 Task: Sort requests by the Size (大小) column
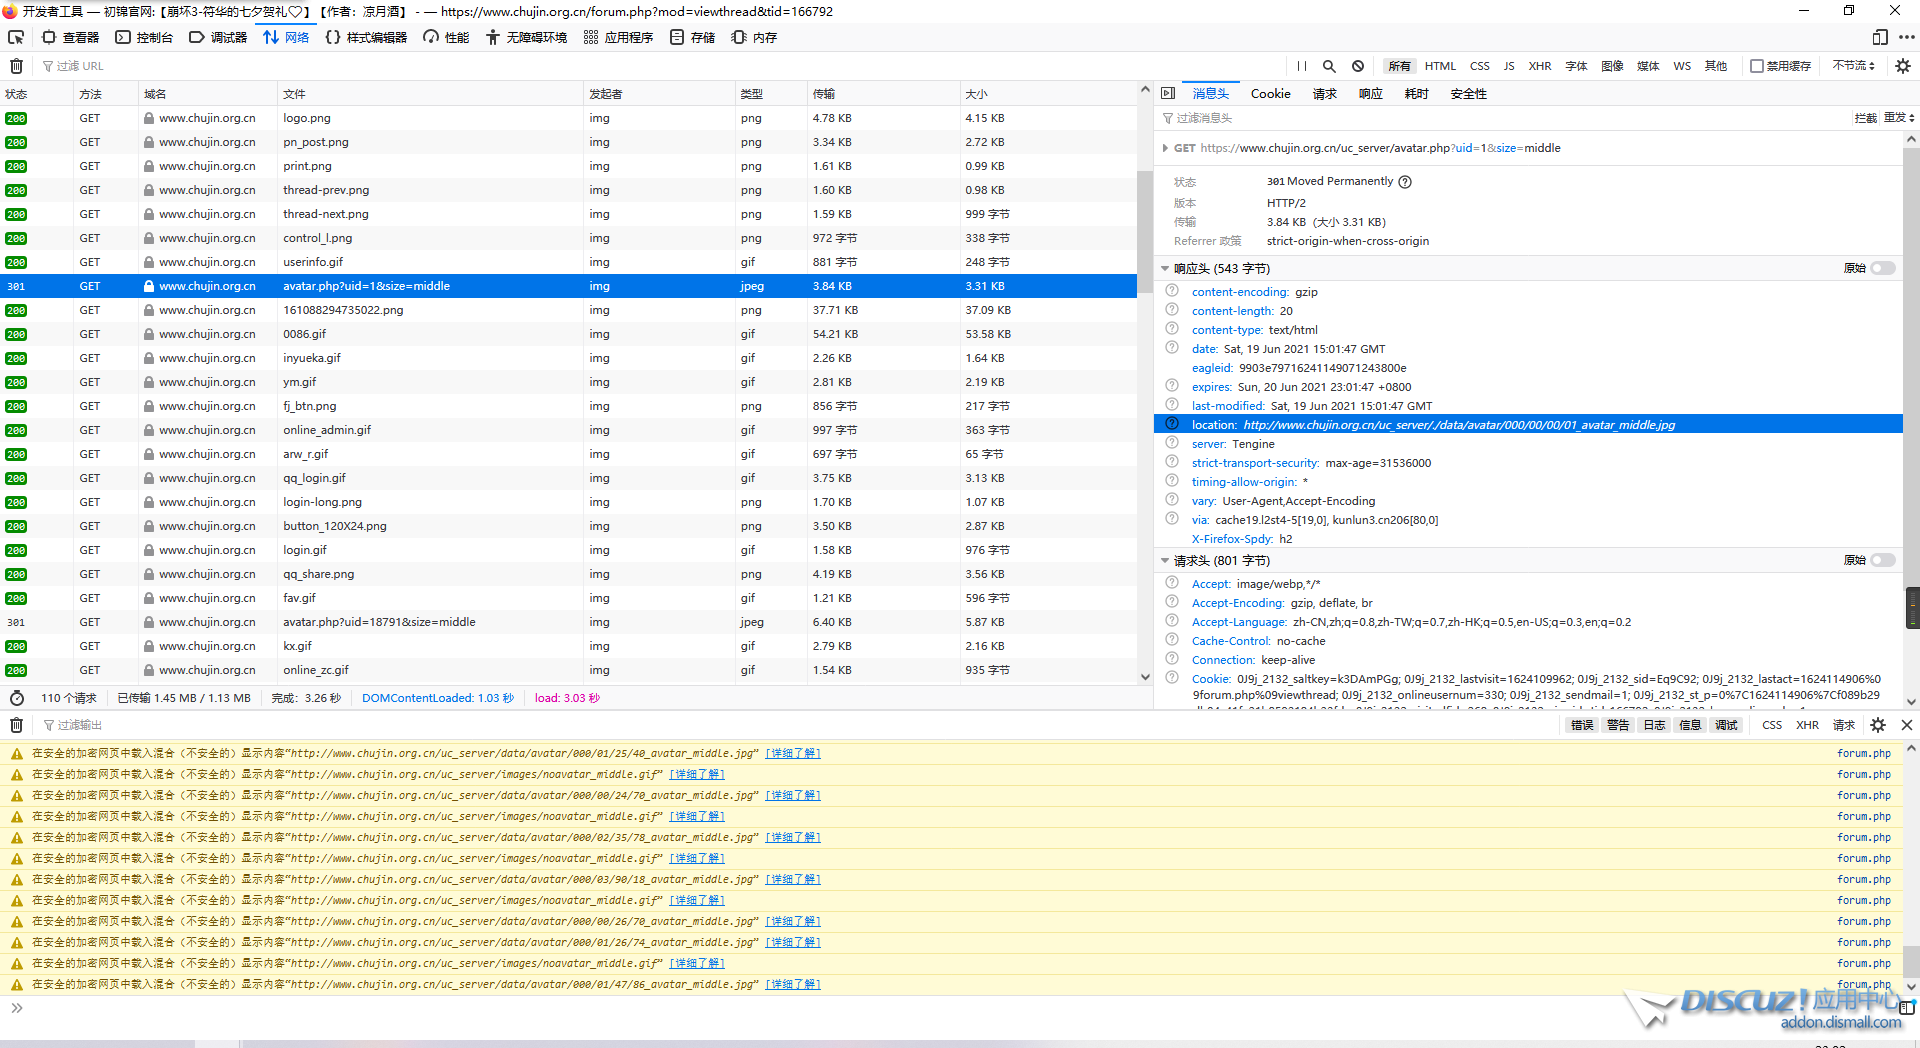coord(1047,94)
